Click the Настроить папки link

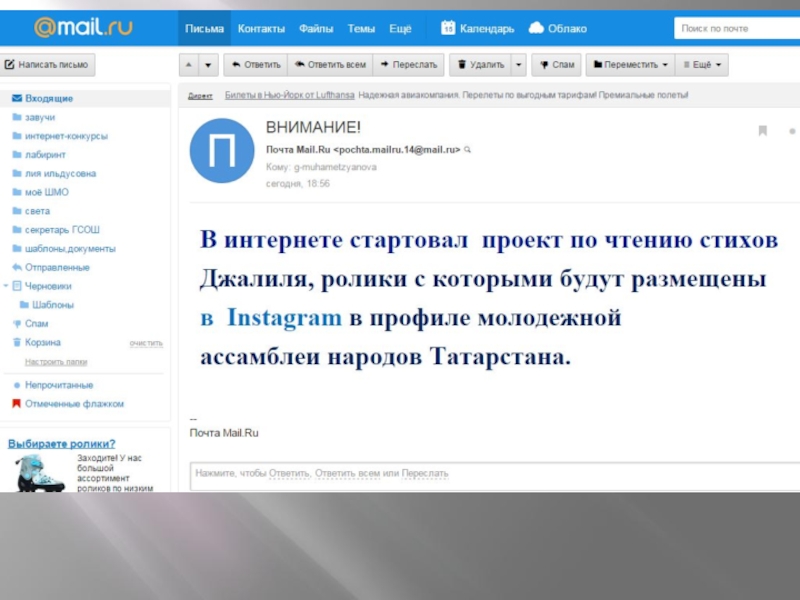[x=56, y=361]
